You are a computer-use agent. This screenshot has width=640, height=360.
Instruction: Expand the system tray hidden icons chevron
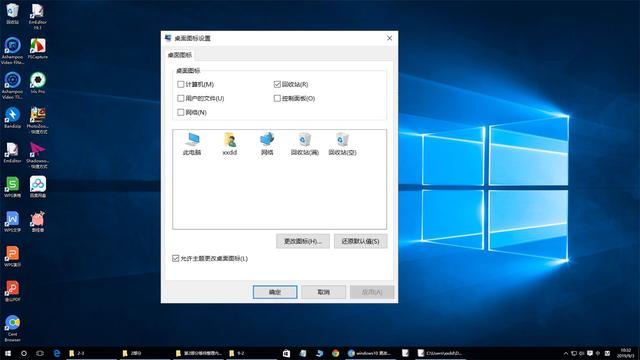[x=566, y=353]
